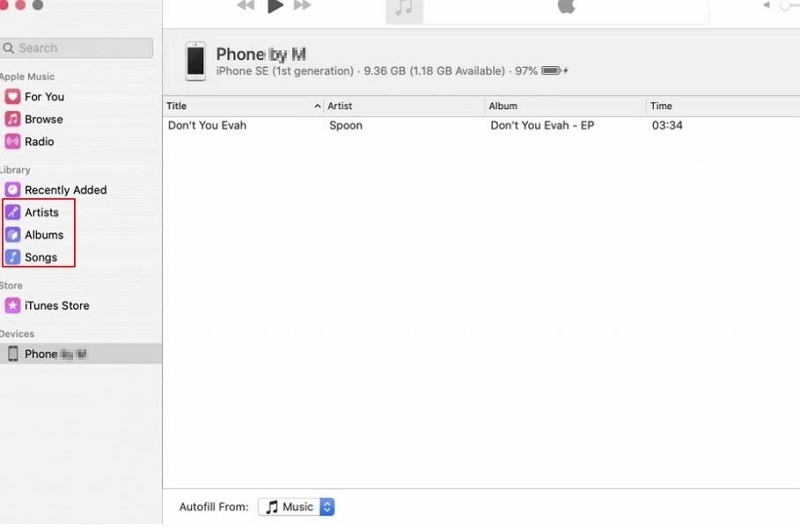Viewport: 800px width, 528px height.
Task: Click the Browse music note icon
Action: tap(13, 119)
